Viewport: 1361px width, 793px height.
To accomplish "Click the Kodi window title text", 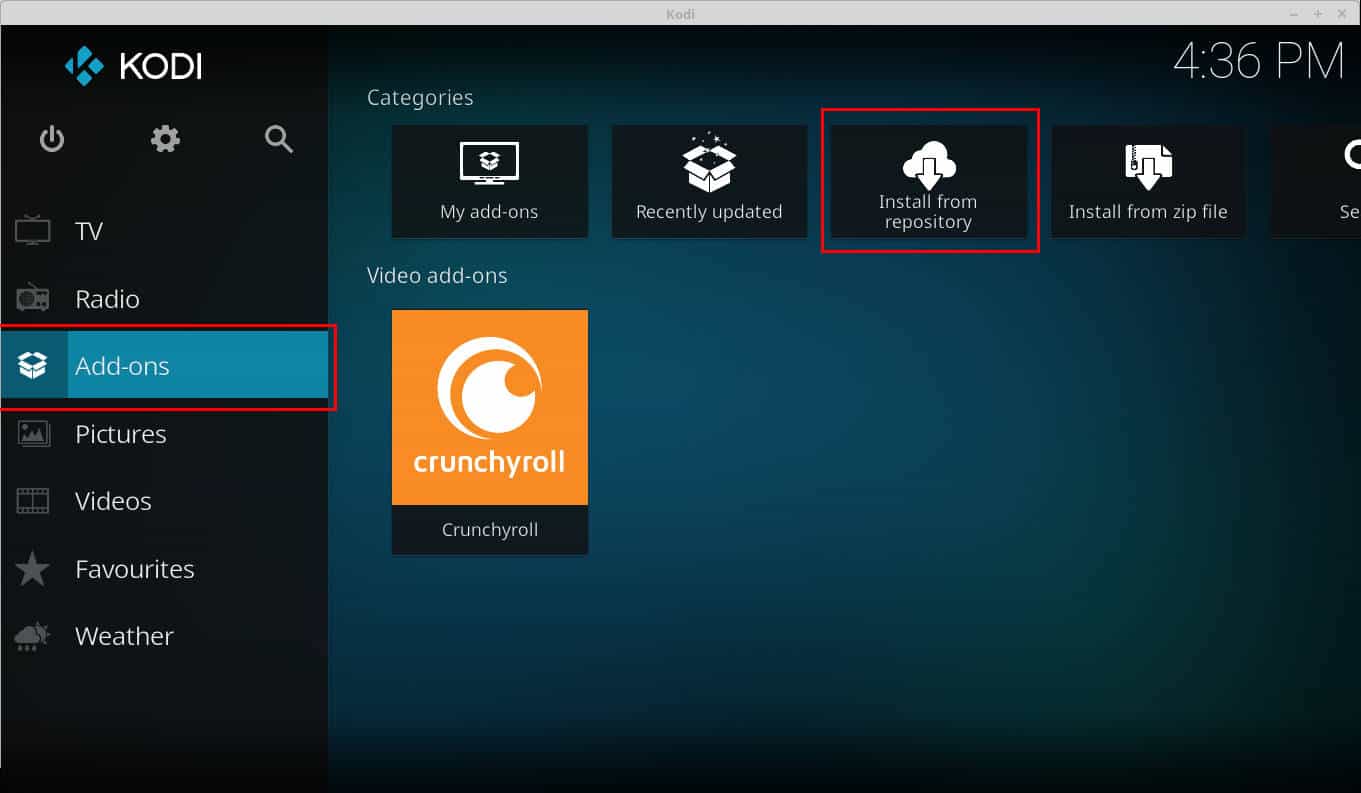I will [x=680, y=13].
